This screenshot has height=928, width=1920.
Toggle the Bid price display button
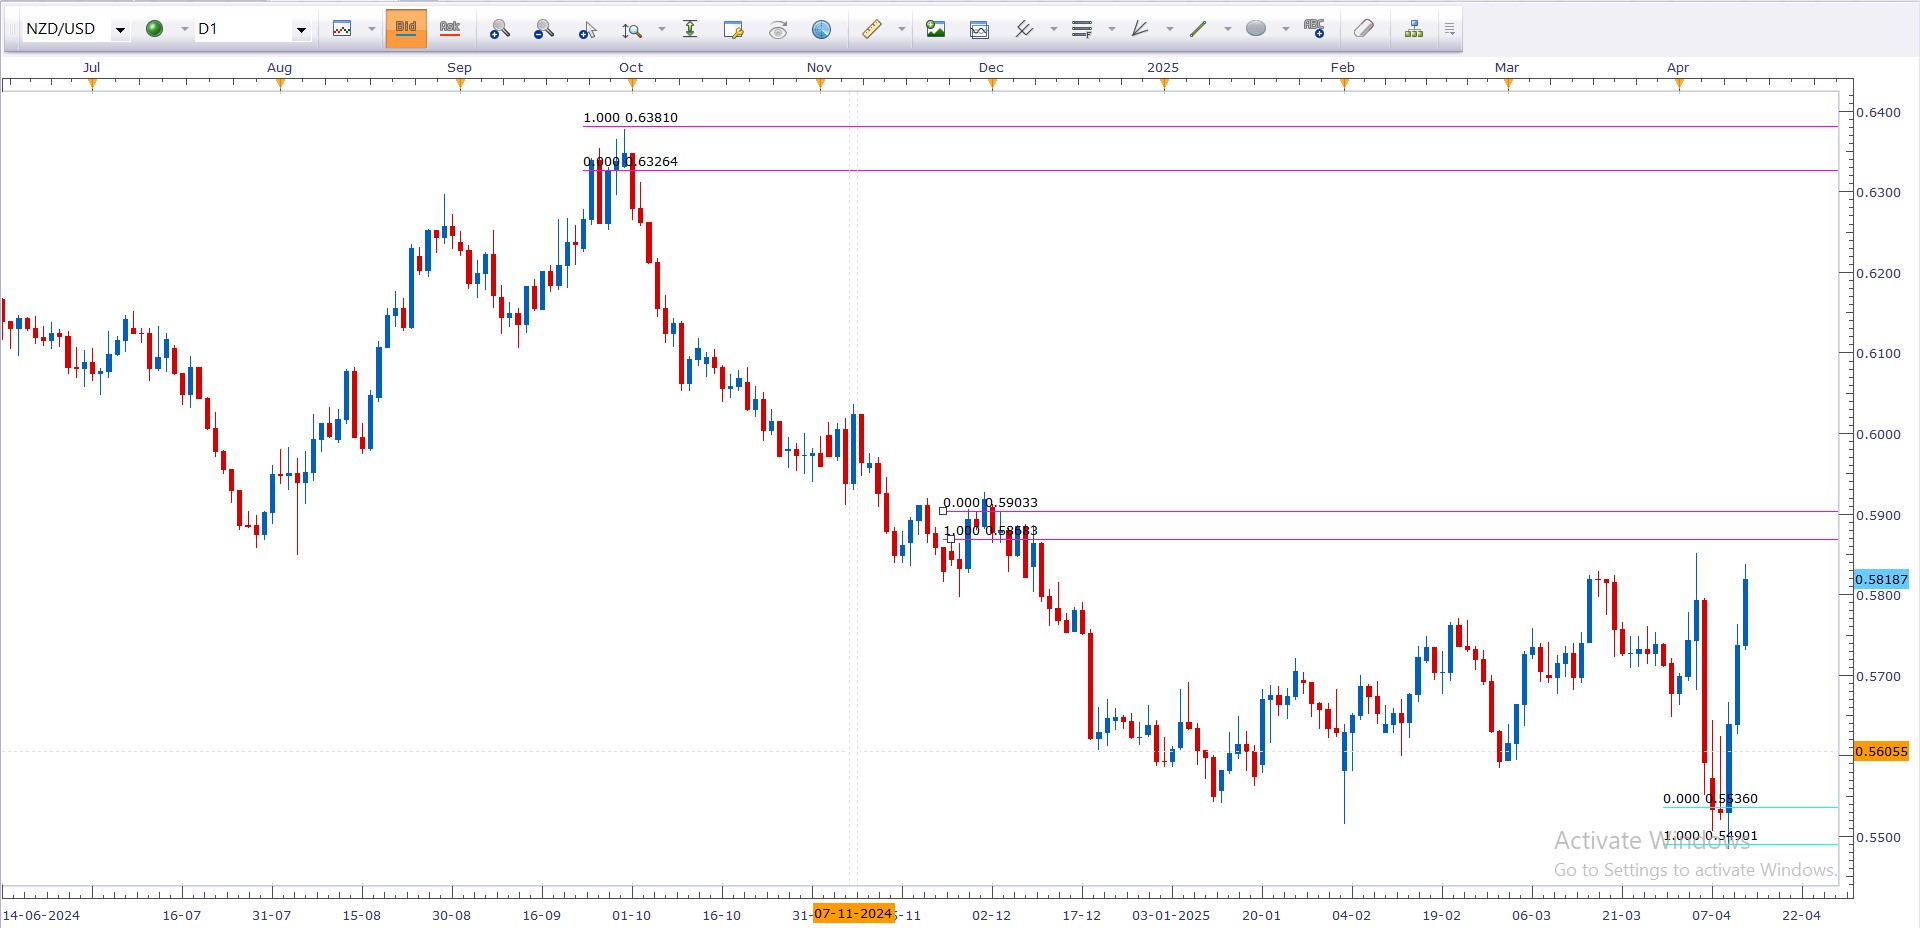[x=406, y=29]
